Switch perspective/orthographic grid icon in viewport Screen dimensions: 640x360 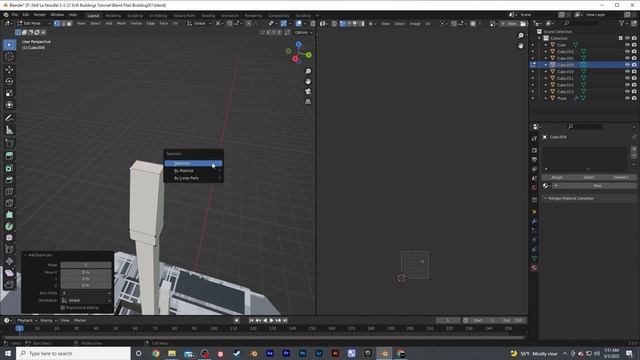[x=308, y=101]
